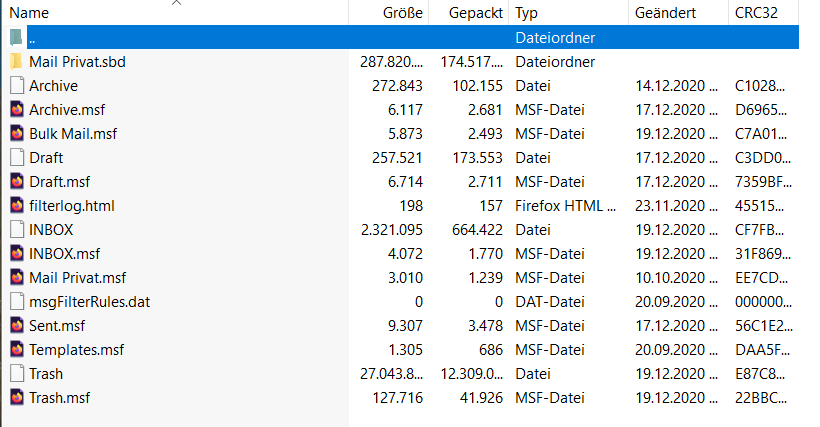This screenshot has width=820, height=427.
Task: Click the blank Draft file icon
Action: (16, 158)
